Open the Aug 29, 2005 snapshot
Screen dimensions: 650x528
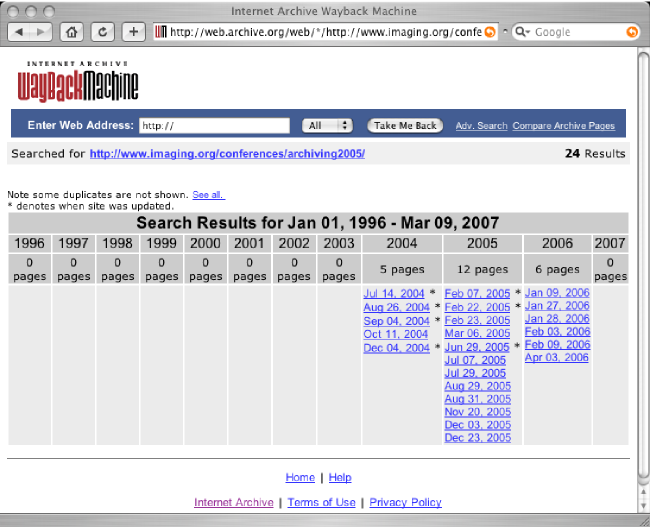click(478, 386)
